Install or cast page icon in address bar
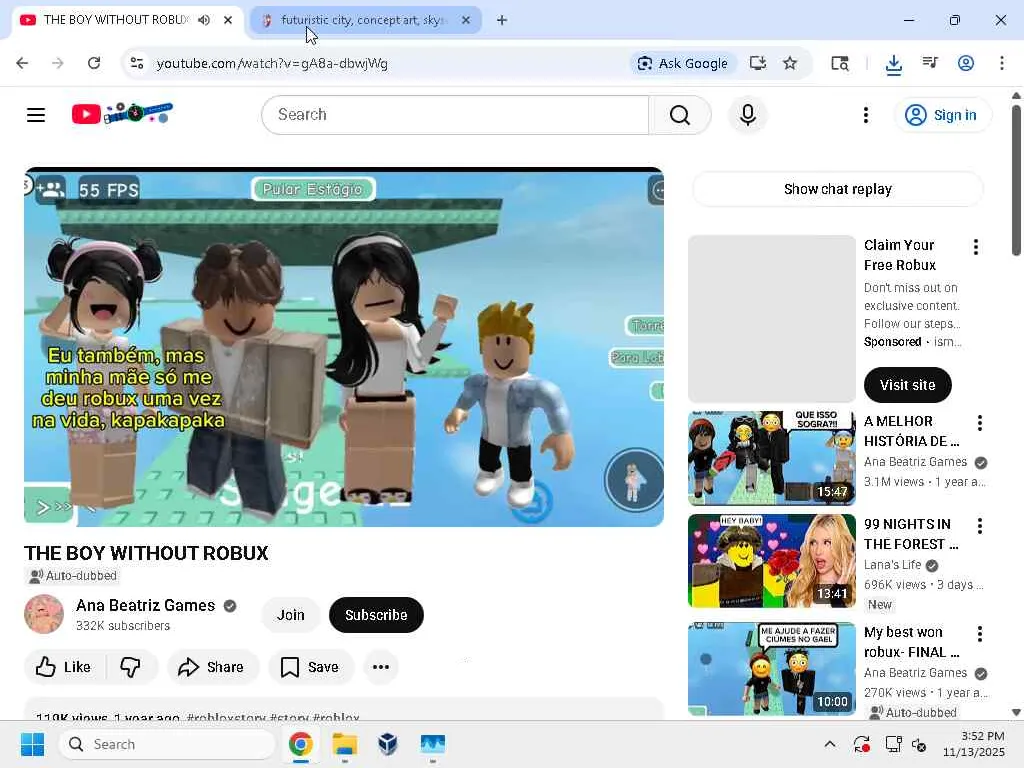The width and height of the screenshot is (1024, 768). coord(758,63)
